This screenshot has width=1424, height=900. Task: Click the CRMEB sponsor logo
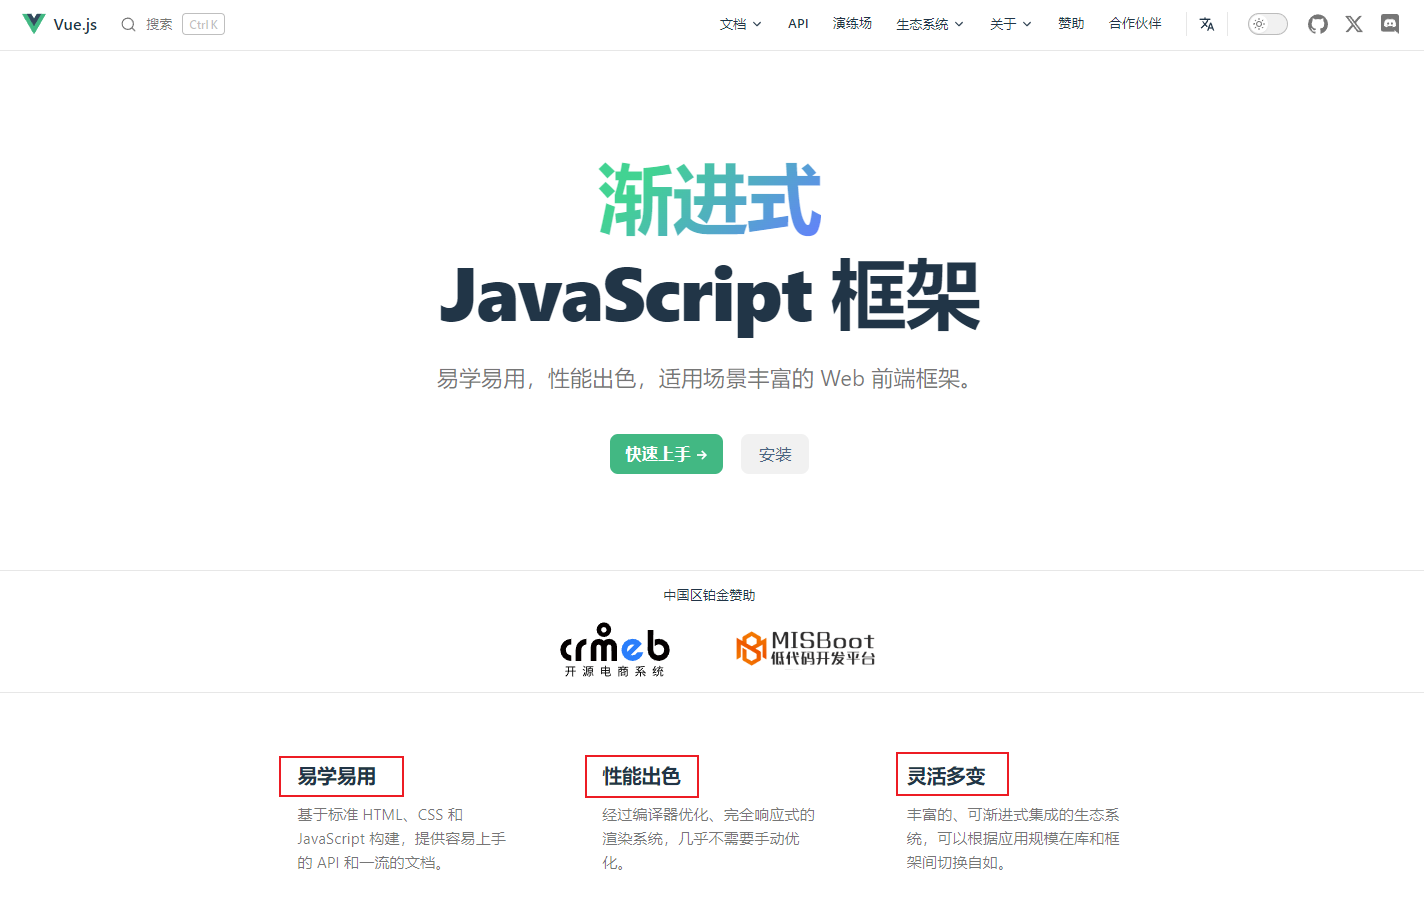(615, 650)
